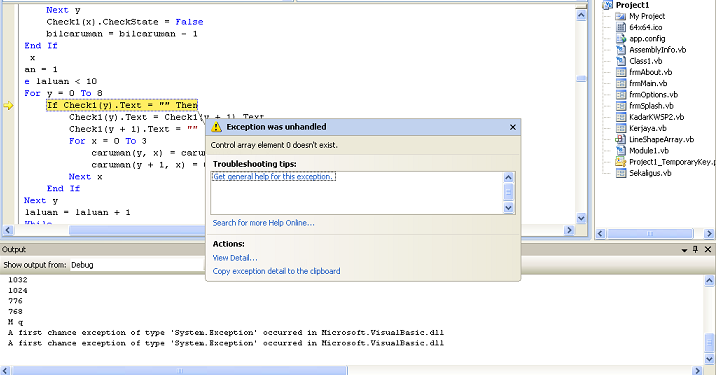Click the KadarKWSP2.vb form icon
The width and height of the screenshot is (717, 375).
click(x=621, y=117)
